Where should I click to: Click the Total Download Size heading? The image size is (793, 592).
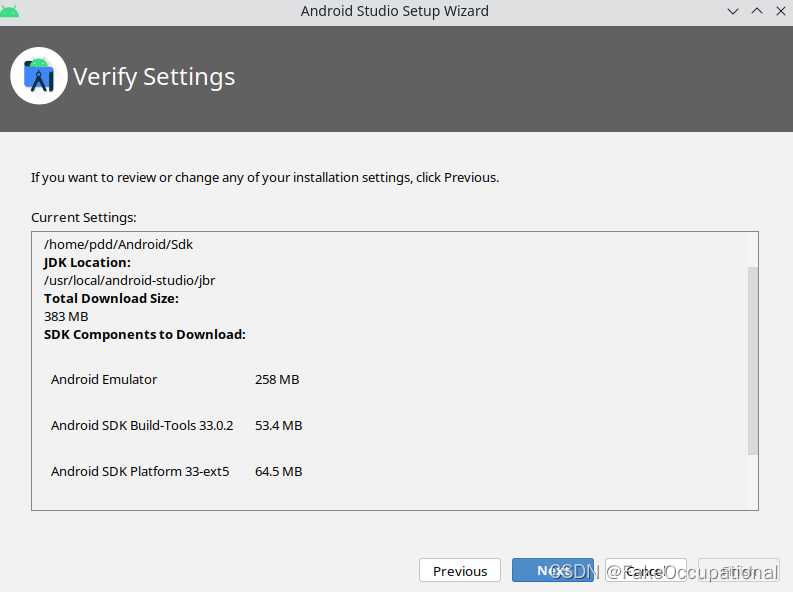(x=111, y=298)
